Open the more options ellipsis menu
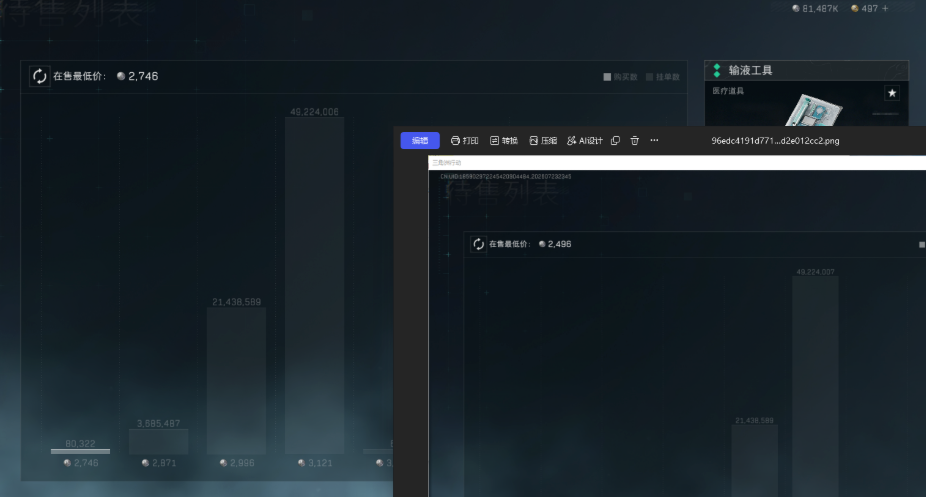The image size is (926, 497). 654,140
